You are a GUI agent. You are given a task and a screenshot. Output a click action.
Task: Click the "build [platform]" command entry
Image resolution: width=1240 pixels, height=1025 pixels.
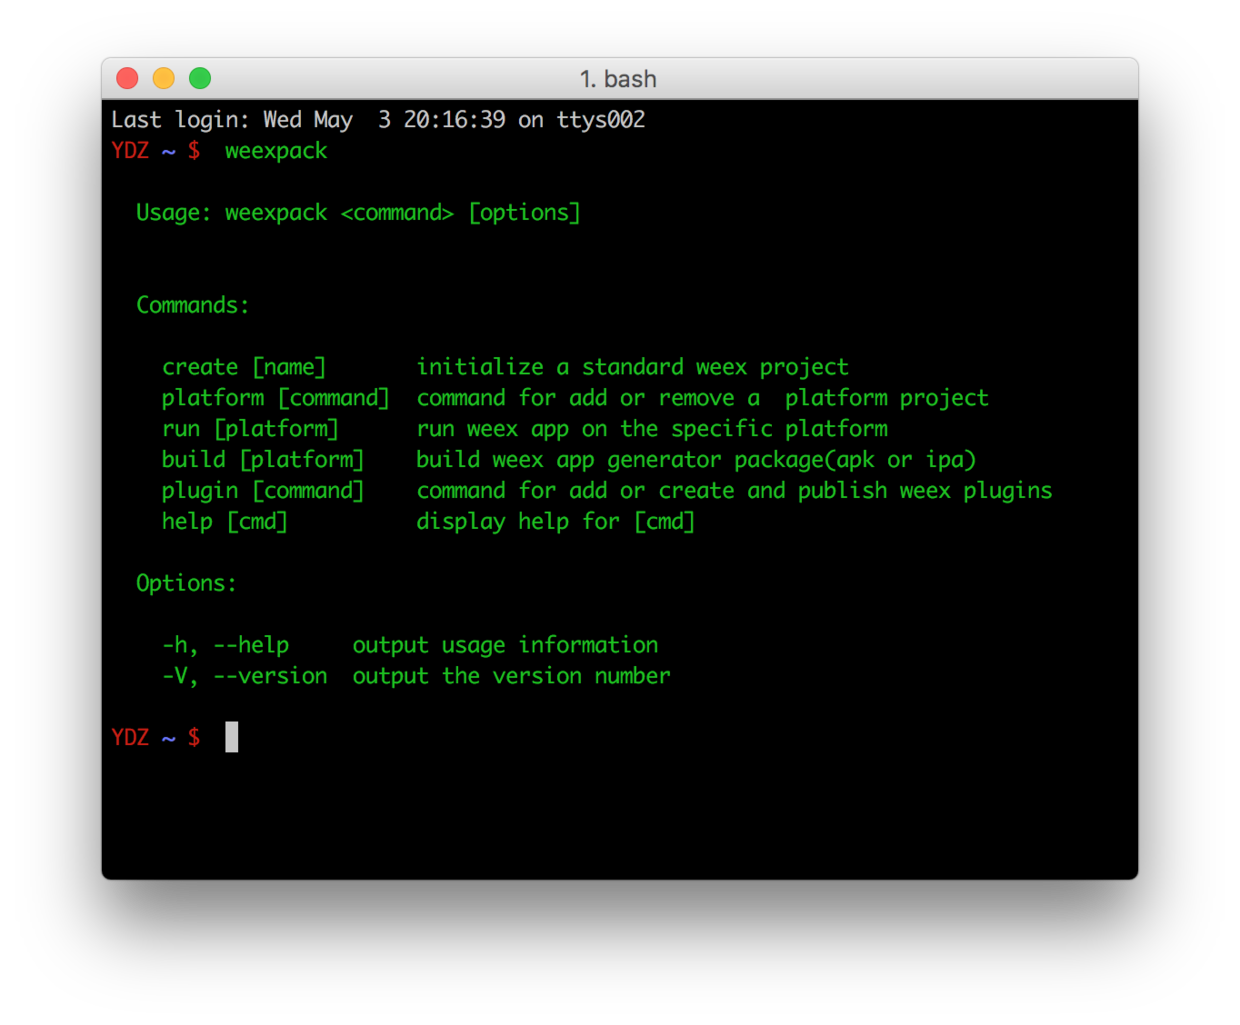[263, 460]
